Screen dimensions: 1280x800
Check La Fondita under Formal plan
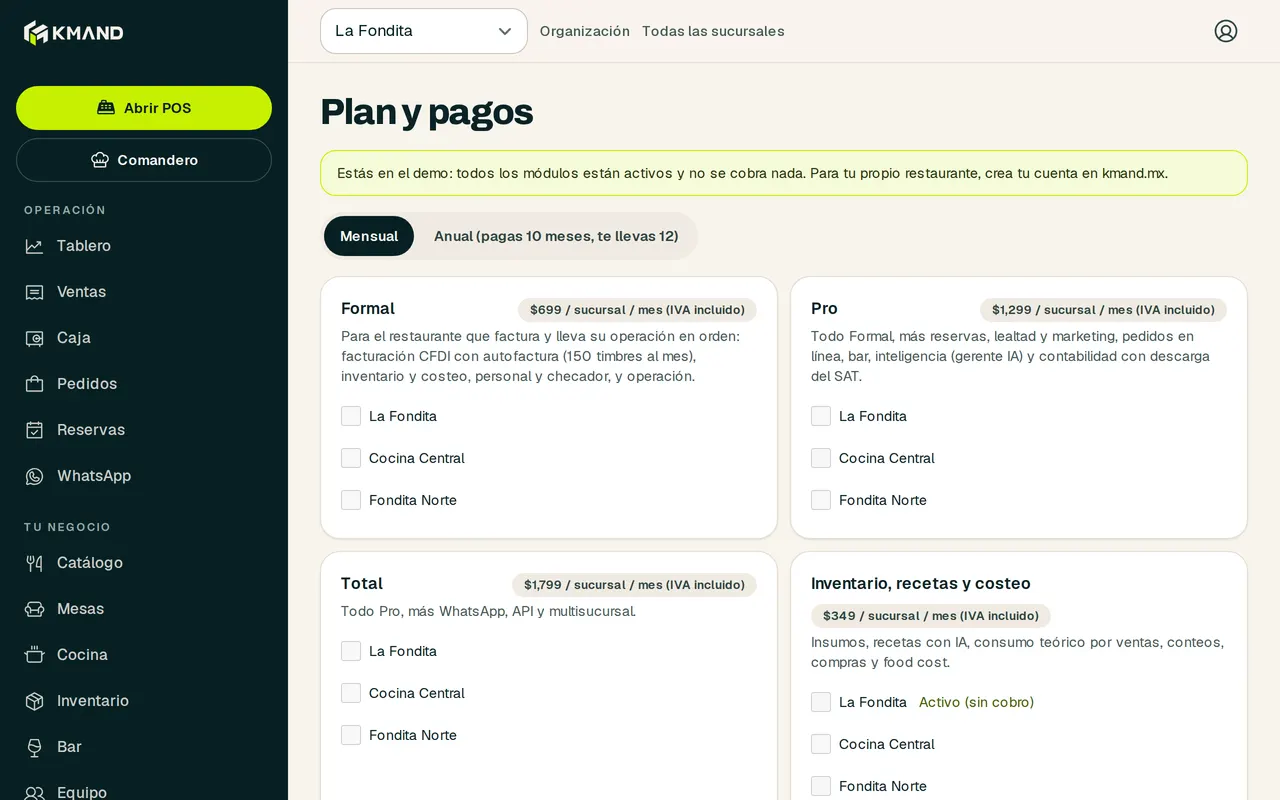(x=351, y=416)
